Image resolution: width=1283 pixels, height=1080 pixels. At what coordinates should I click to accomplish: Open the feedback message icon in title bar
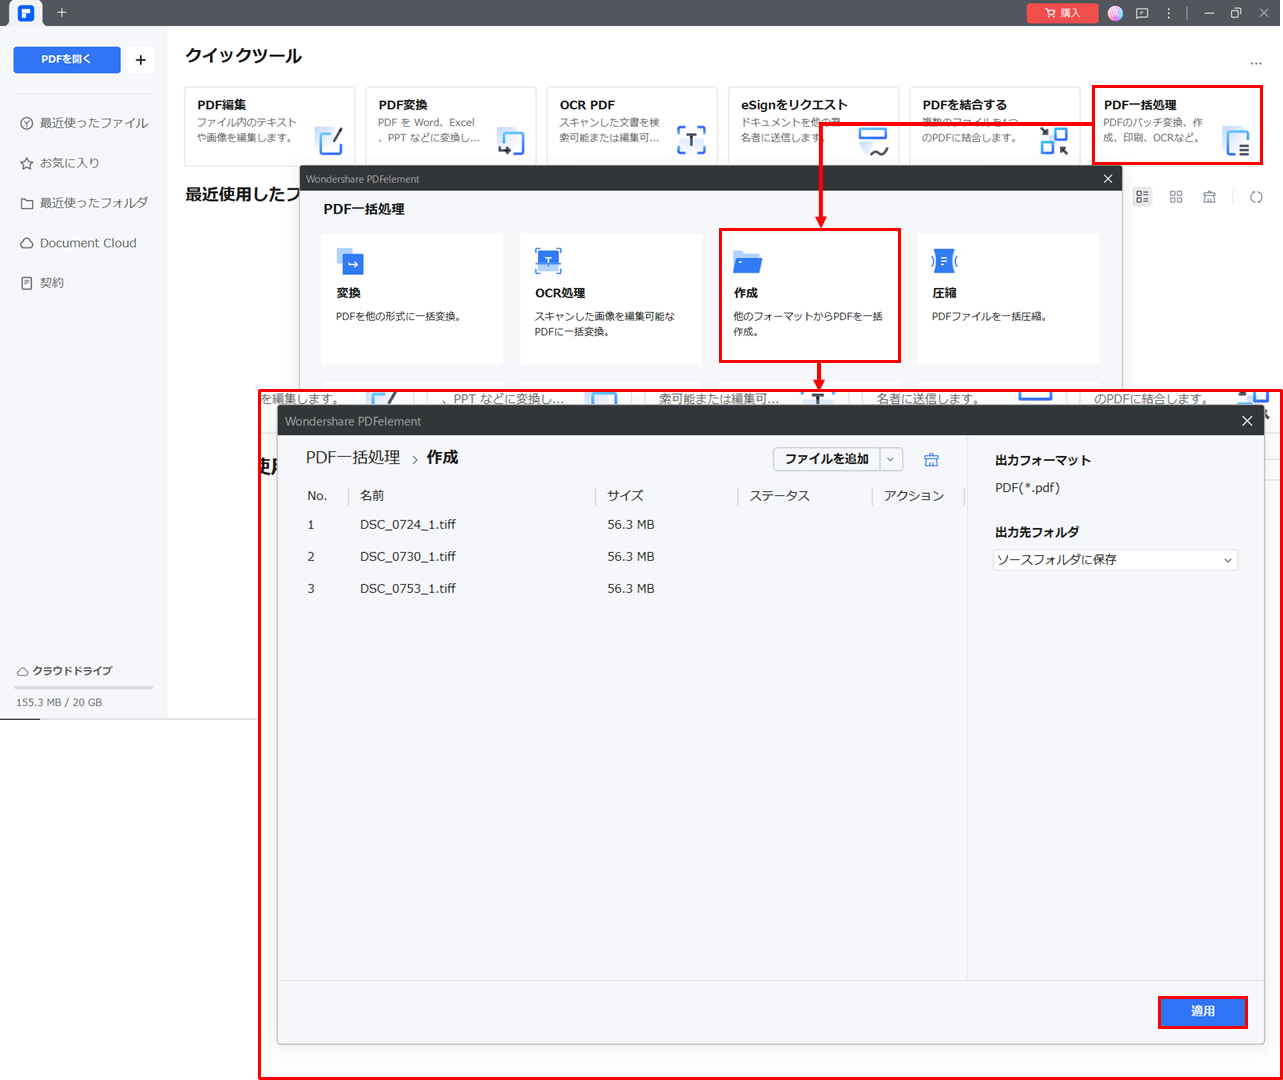tap(1142, 13)
